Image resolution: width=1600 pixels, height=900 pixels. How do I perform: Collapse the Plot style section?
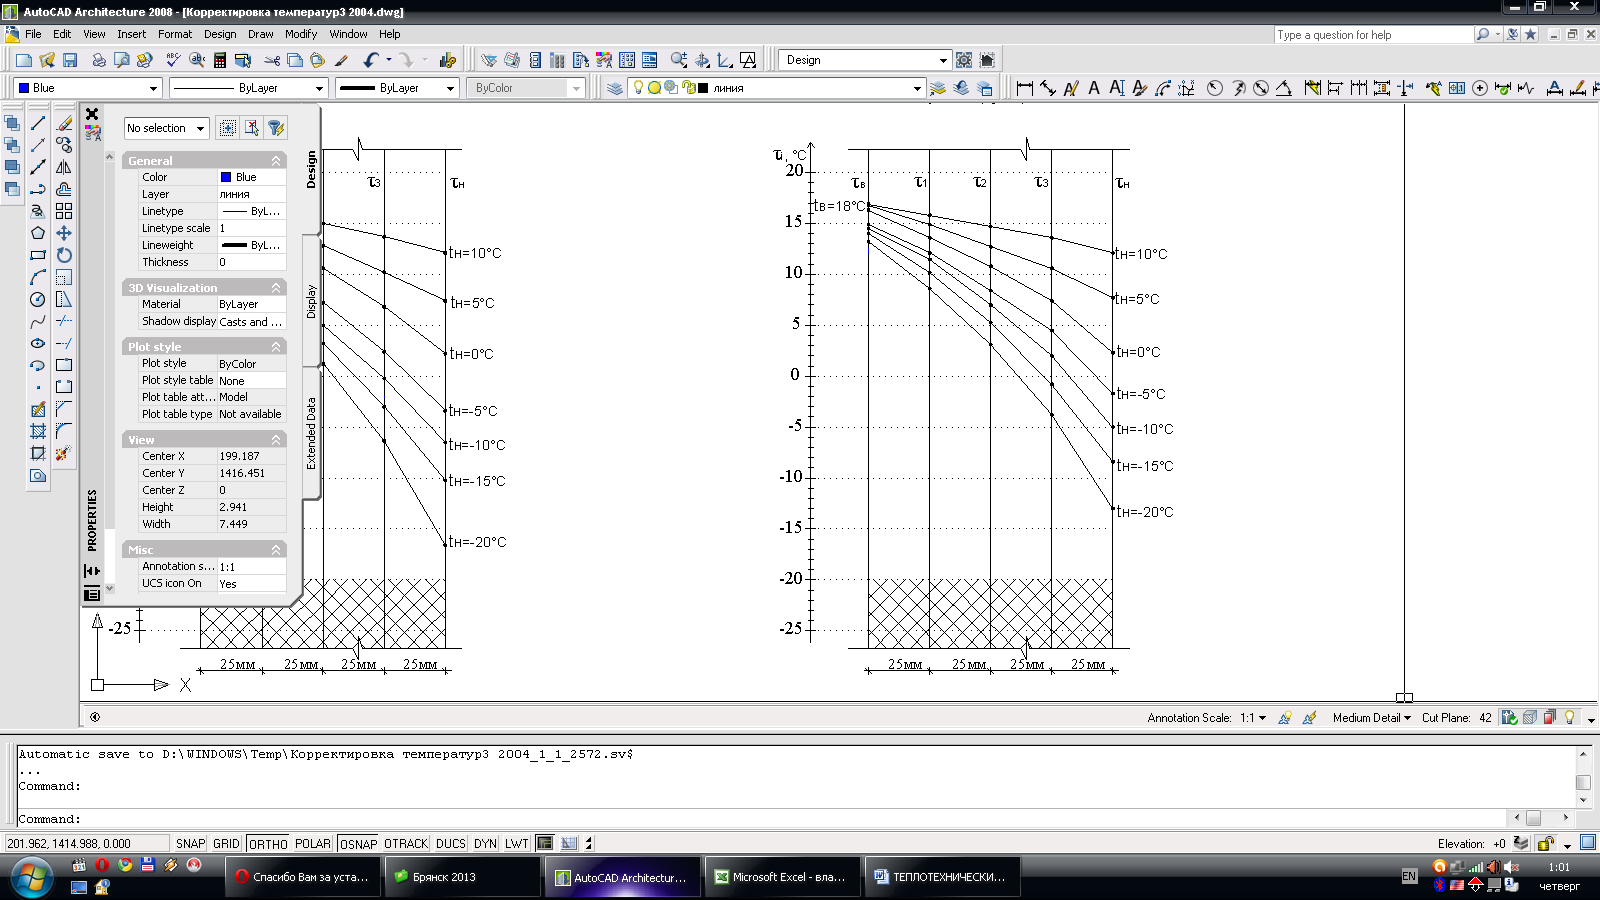point(276,346)
